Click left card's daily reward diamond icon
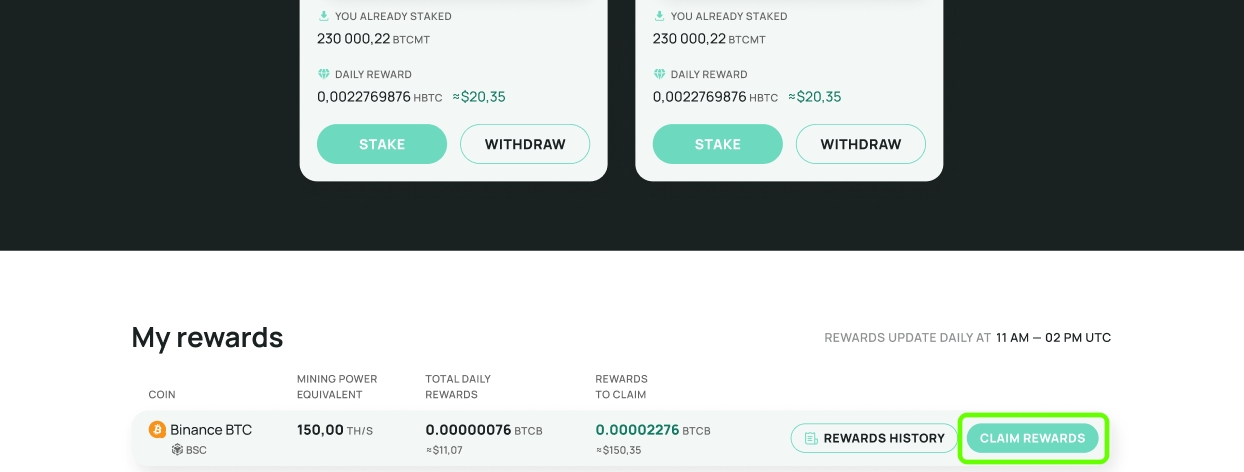Viewport: 1244px width, 472px height. [x=323, y=74]
